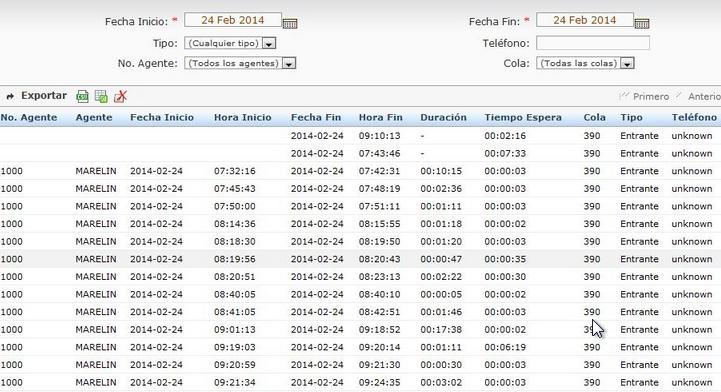Select Hora Fin 09:24:35 cell
721x392 pixels.
(379, 382)
